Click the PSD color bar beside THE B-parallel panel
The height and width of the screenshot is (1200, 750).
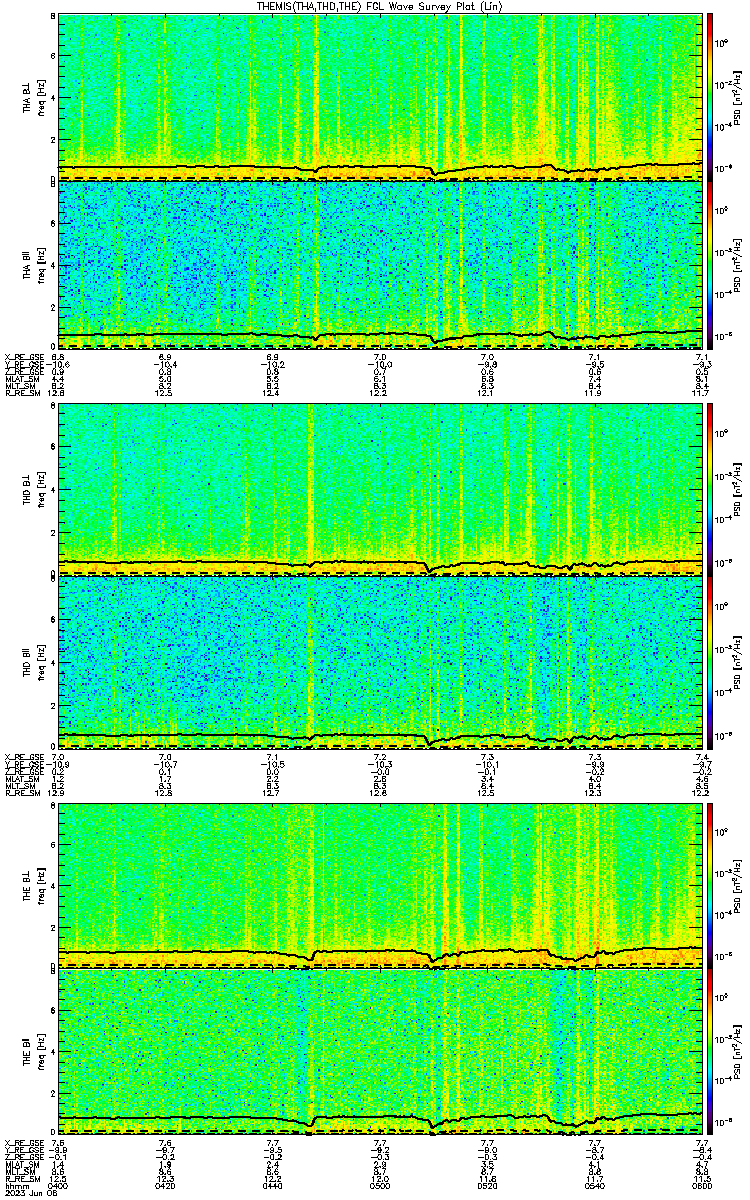[711, 1052]
